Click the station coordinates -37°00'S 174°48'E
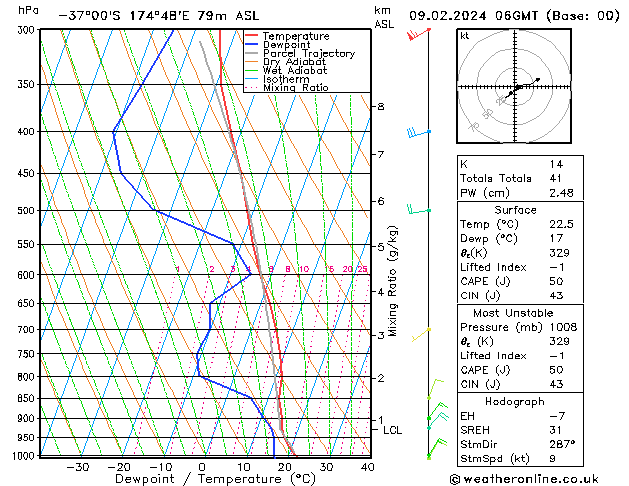This screenshot has height=486, width=629. [124, 16]
